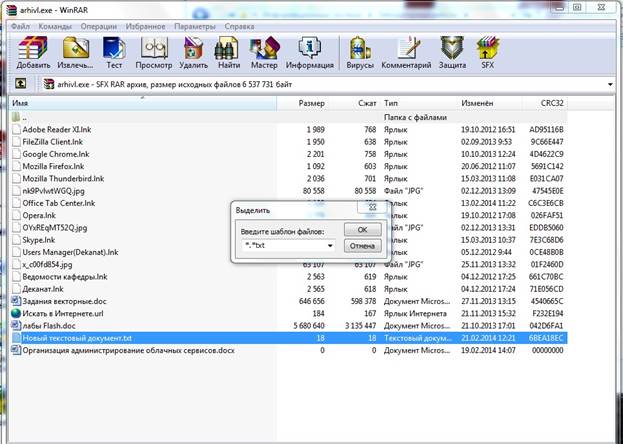Click date 27.11.2013 13:15
Screen dimensions: 623x444
click(488, 301)
